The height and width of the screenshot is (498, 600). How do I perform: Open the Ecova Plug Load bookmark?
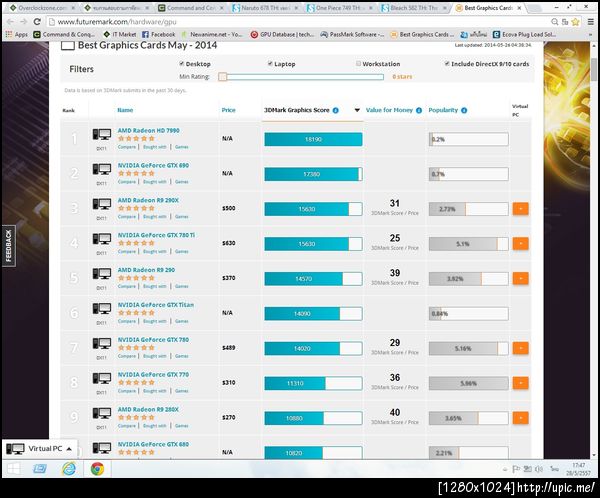[x=524, y=34]
